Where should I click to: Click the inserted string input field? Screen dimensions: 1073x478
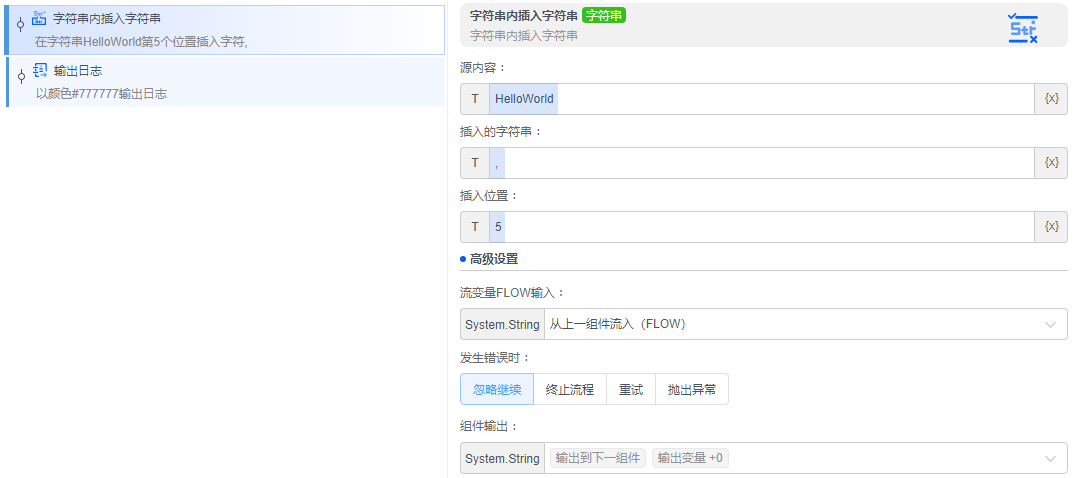pyautogui.click(x=762, y=163)
